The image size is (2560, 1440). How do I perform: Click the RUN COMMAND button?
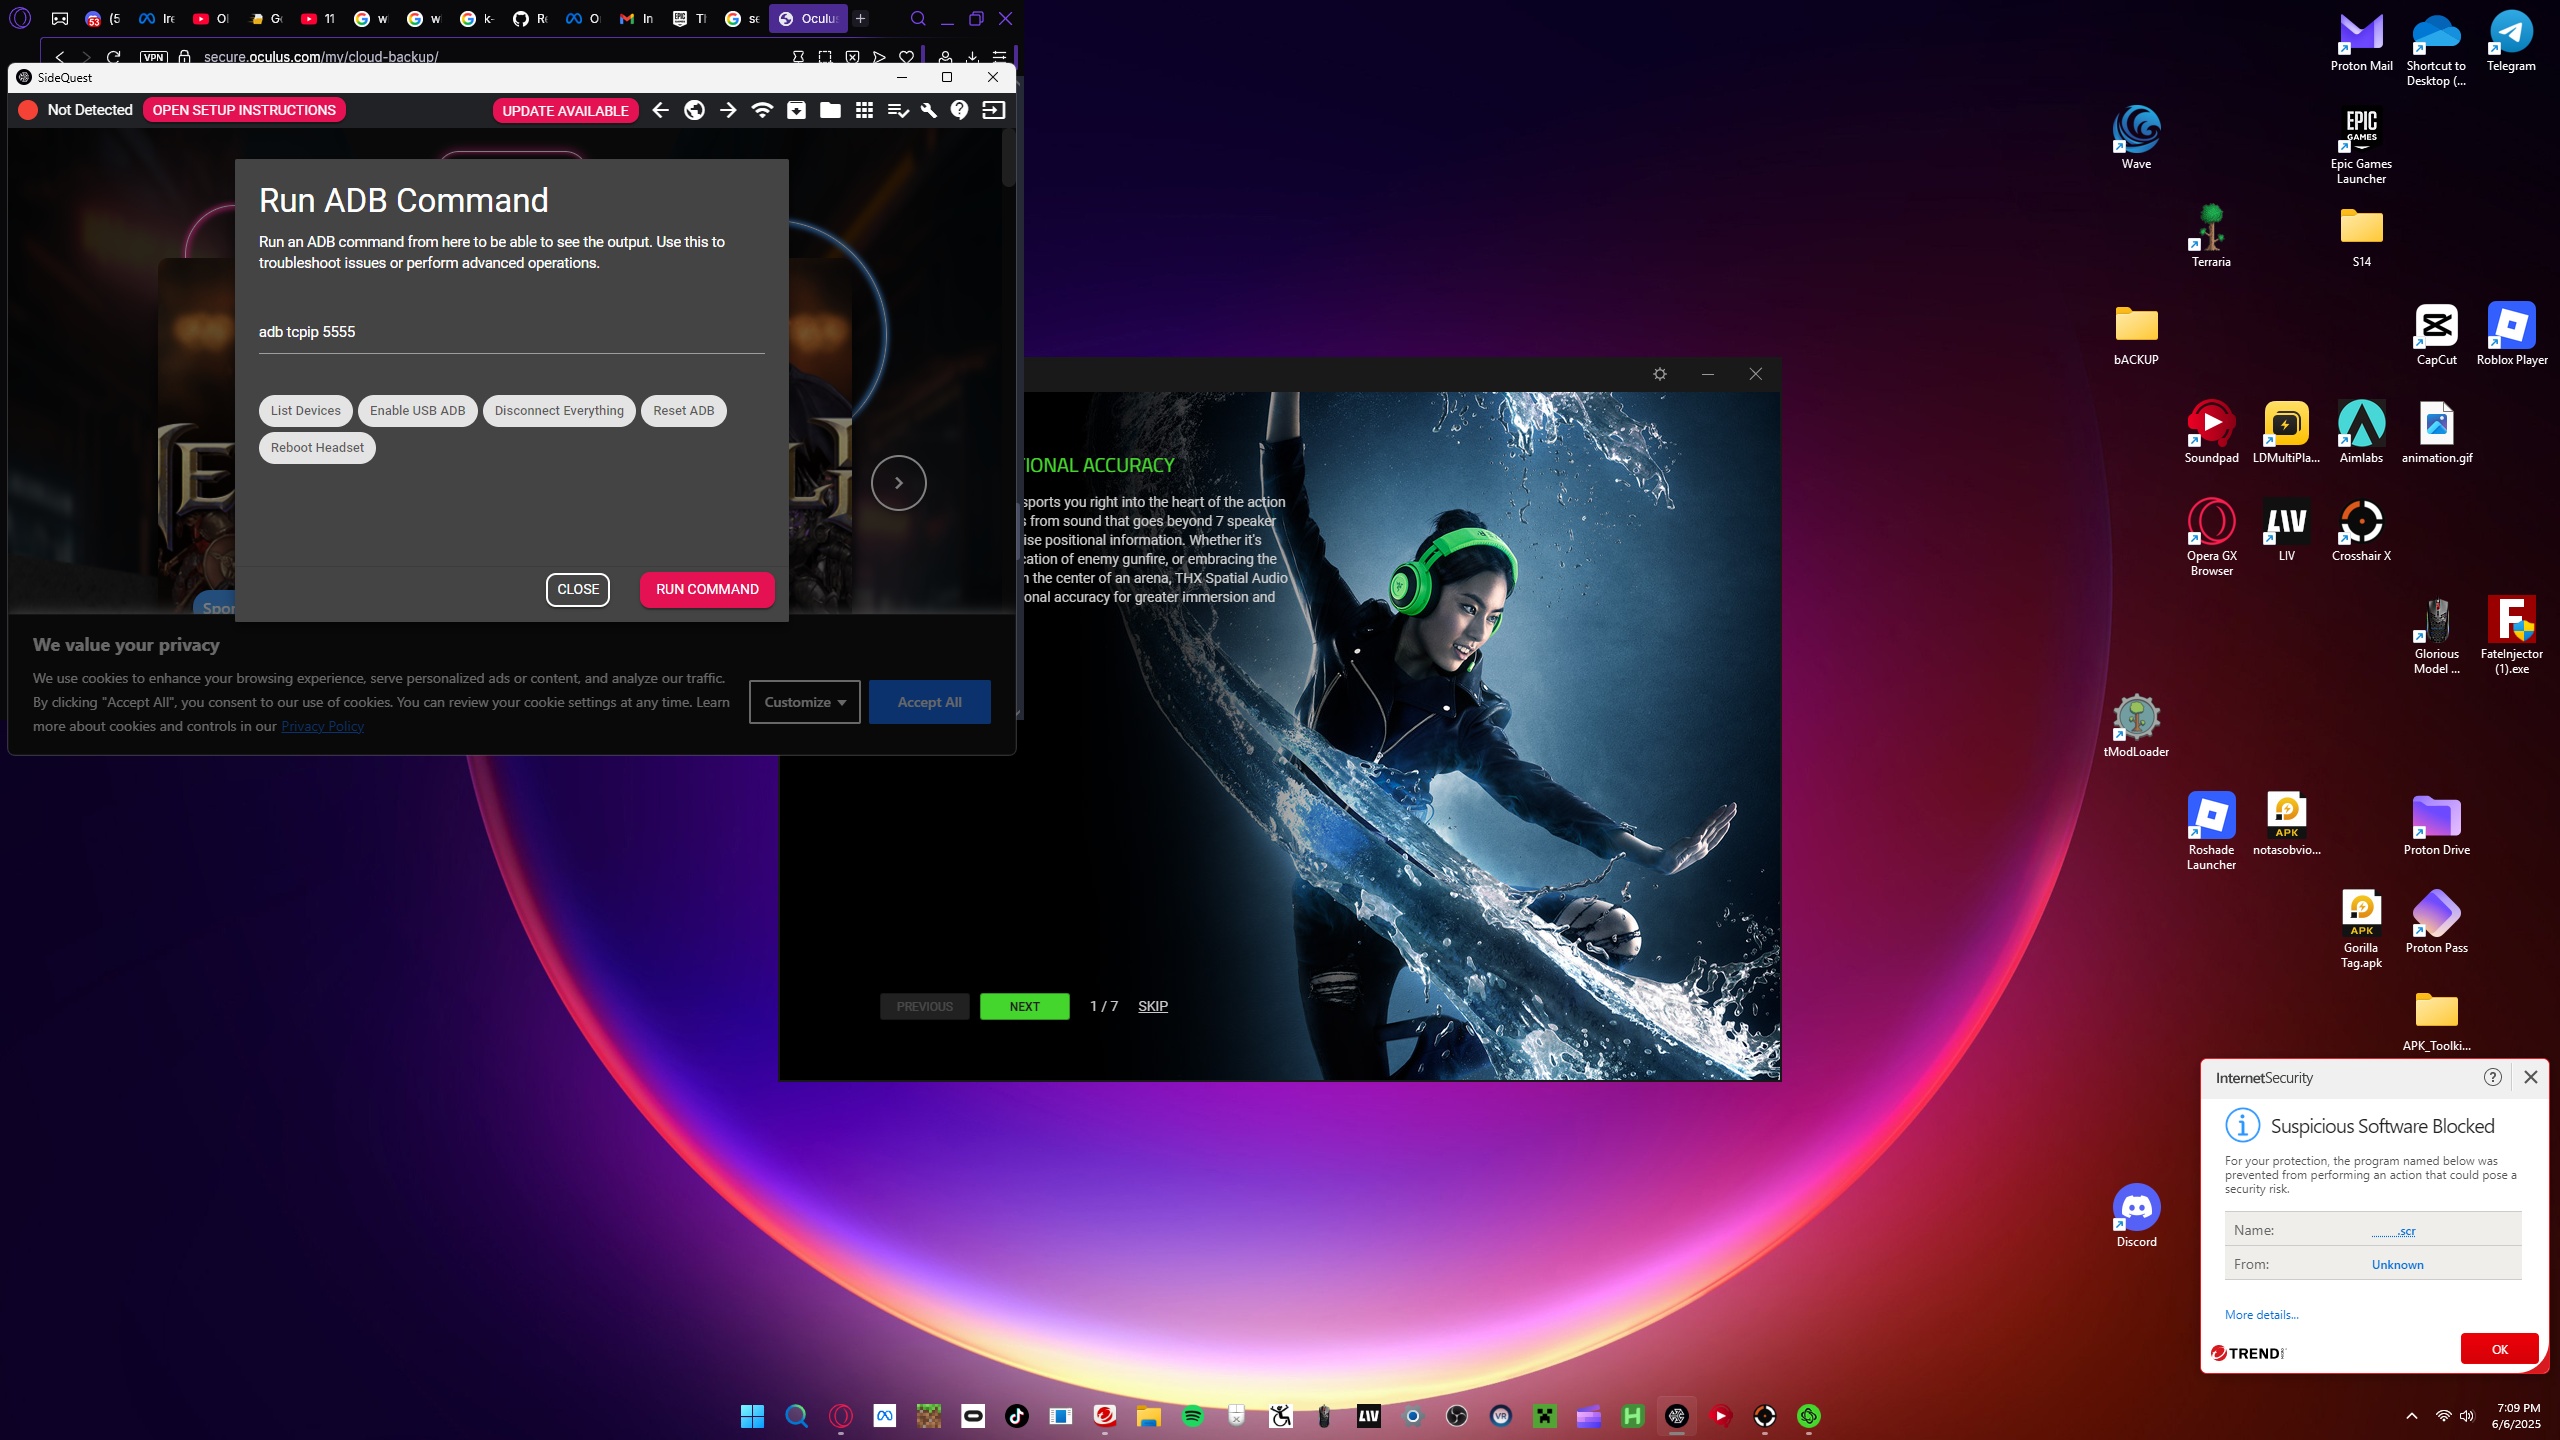[707, 589]
